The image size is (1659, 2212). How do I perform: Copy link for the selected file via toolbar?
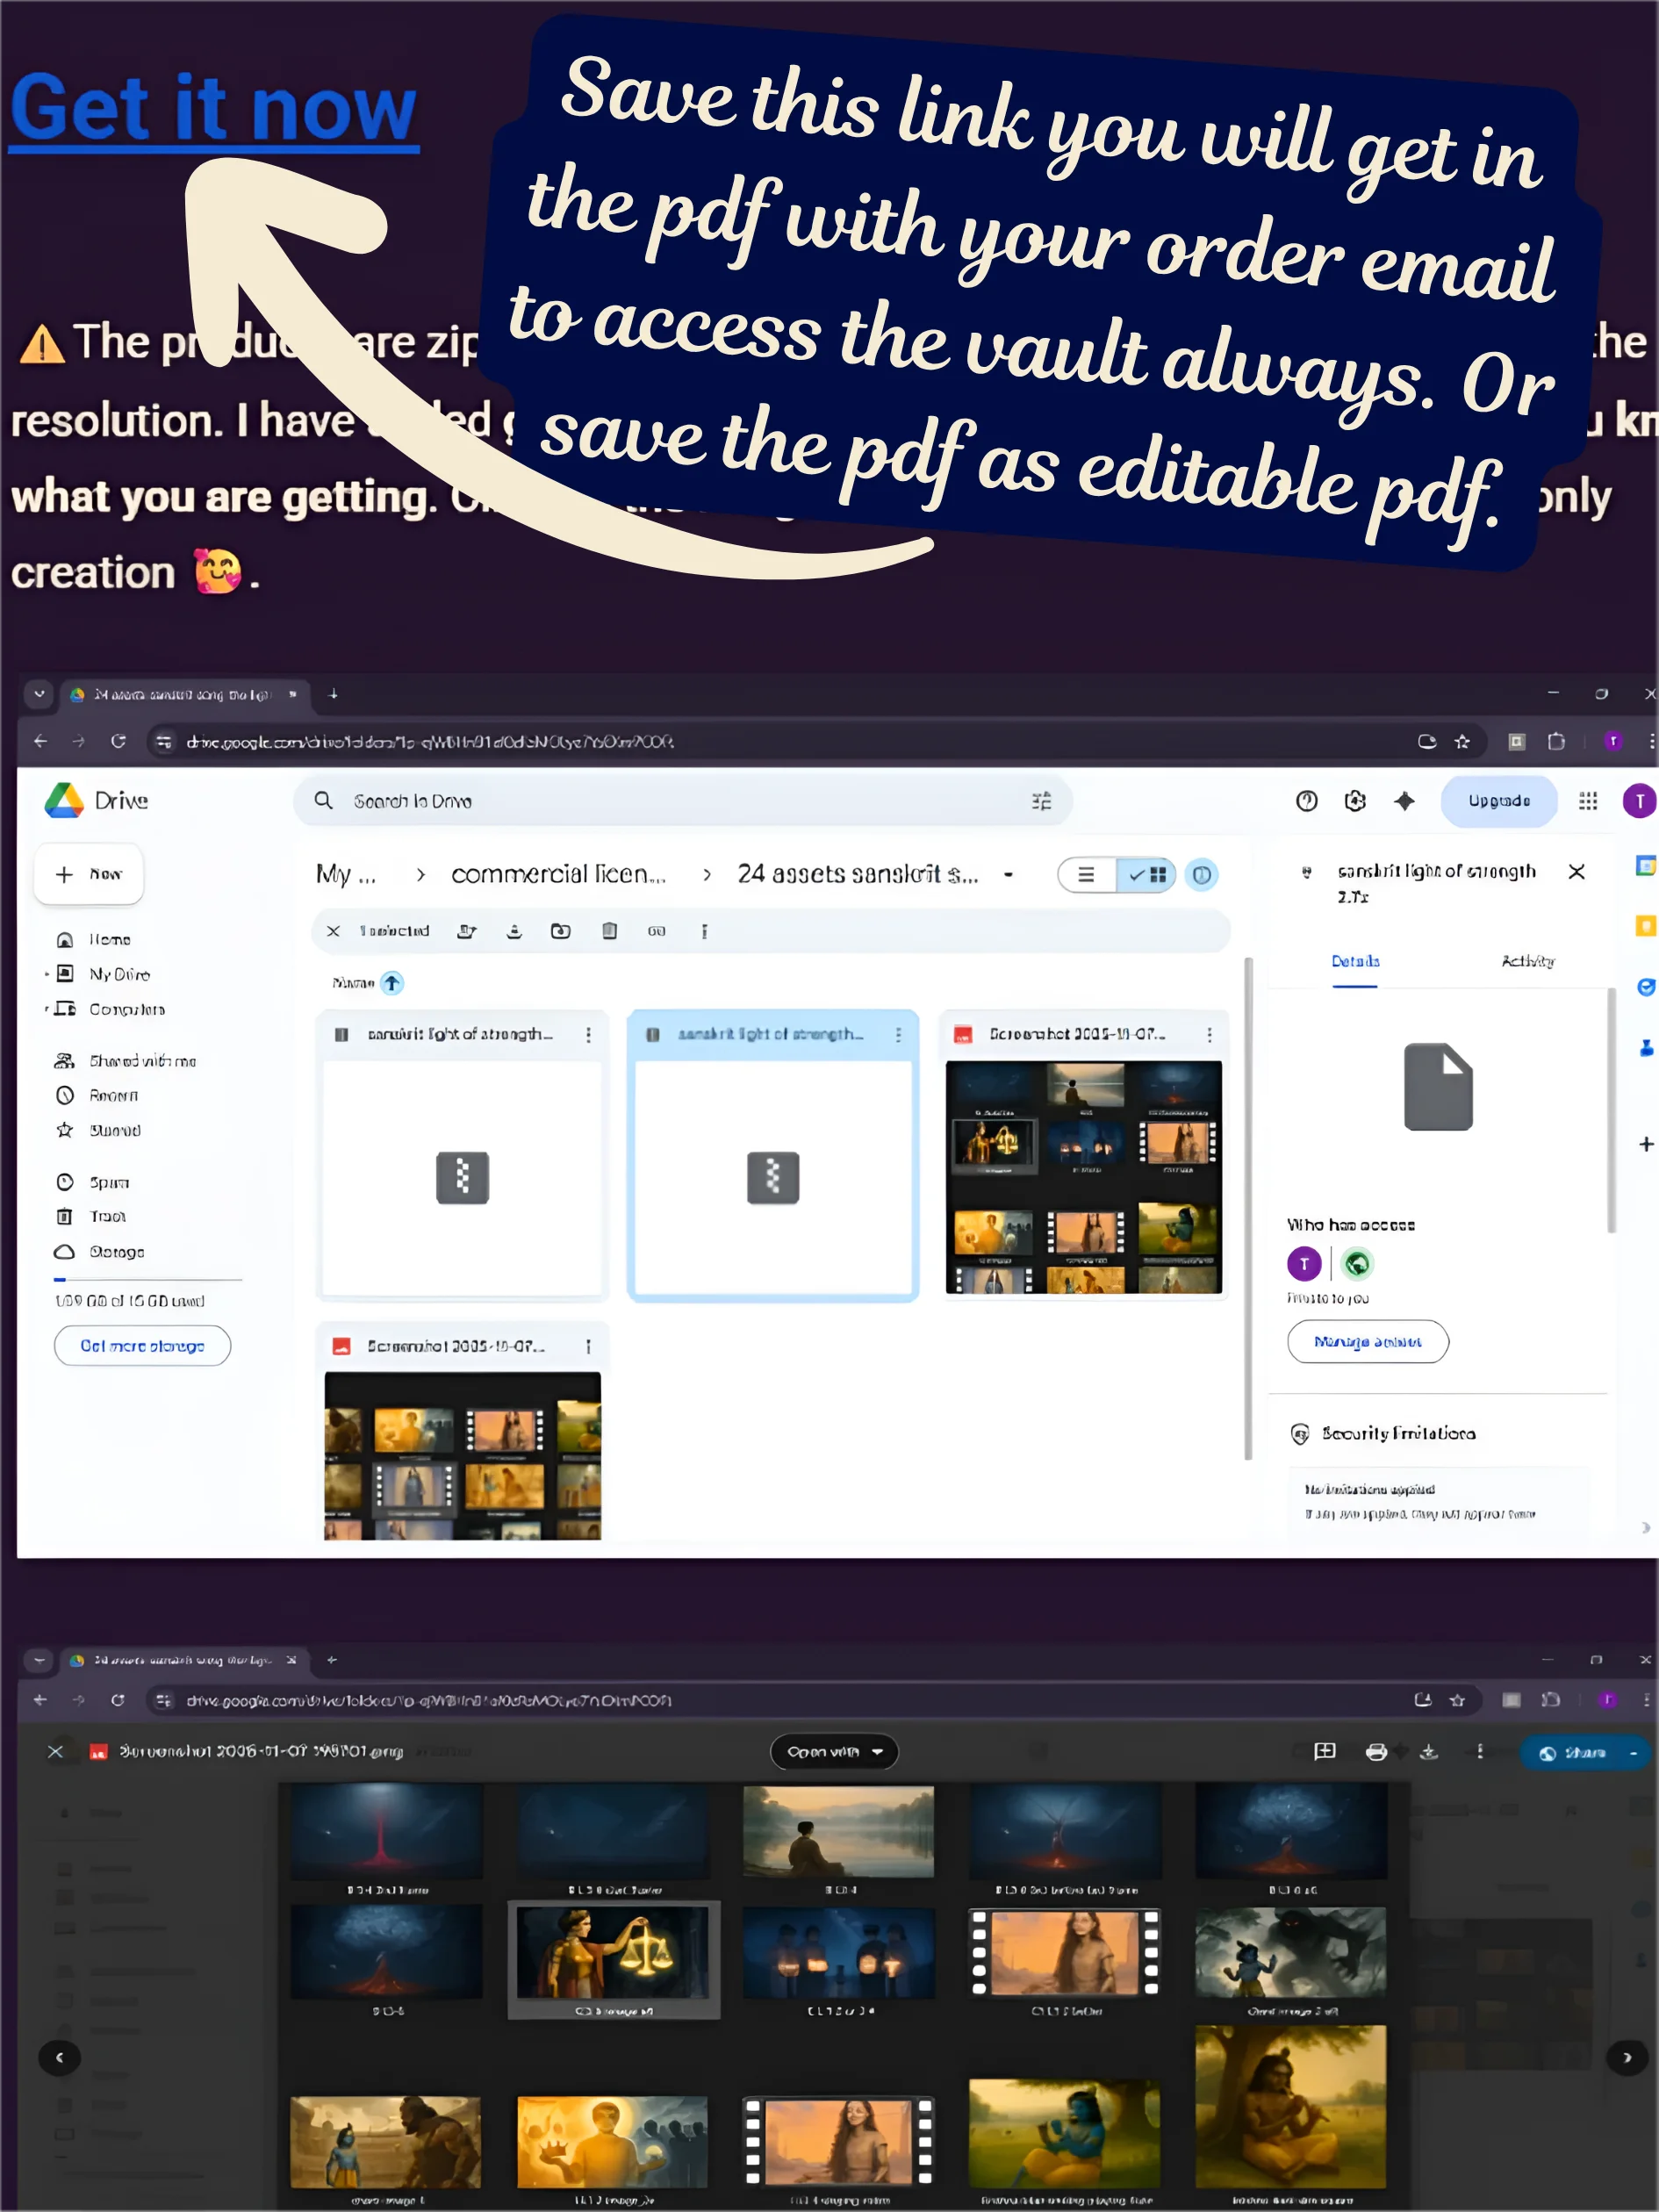656,931
